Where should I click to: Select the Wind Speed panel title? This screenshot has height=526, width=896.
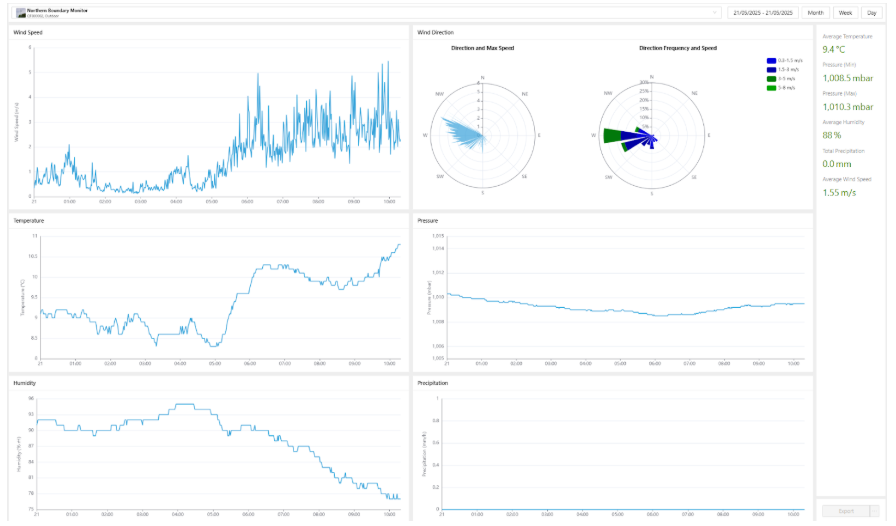pyautogui.click(x=28, y=33)
